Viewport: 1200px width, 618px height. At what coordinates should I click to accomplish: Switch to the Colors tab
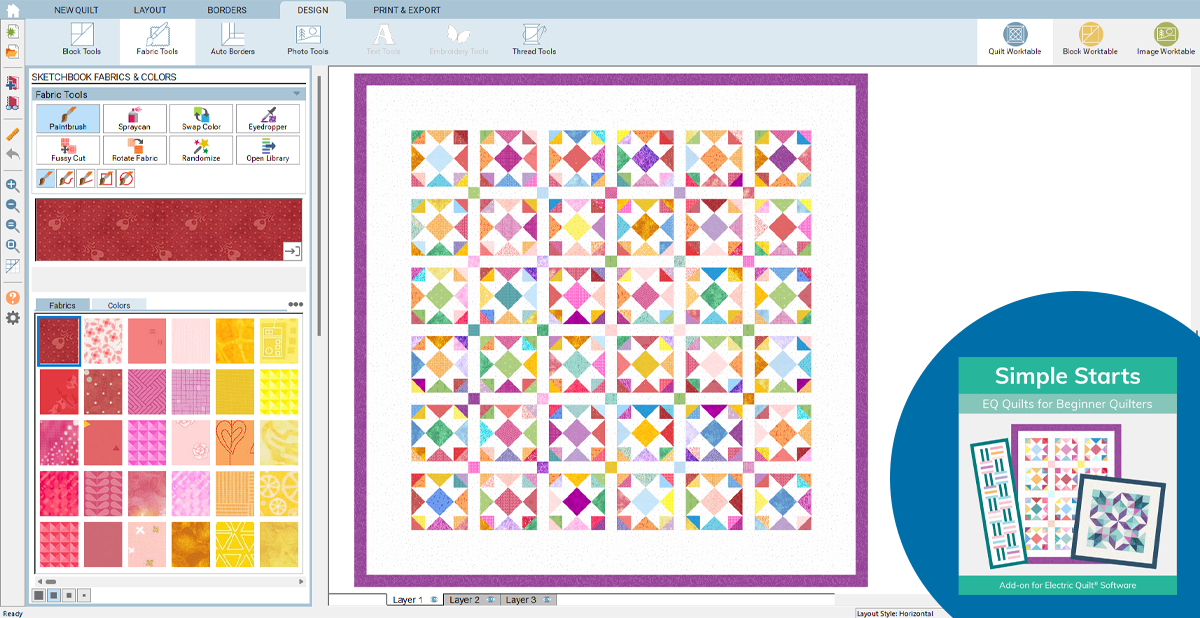[x=118, y=305]
